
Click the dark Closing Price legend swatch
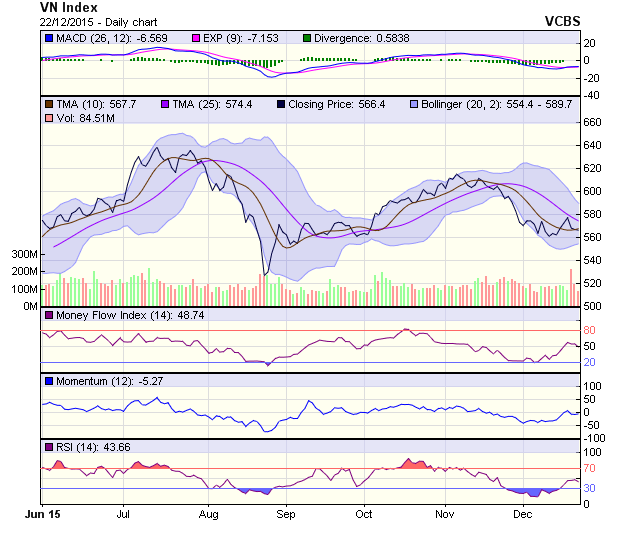282,104
